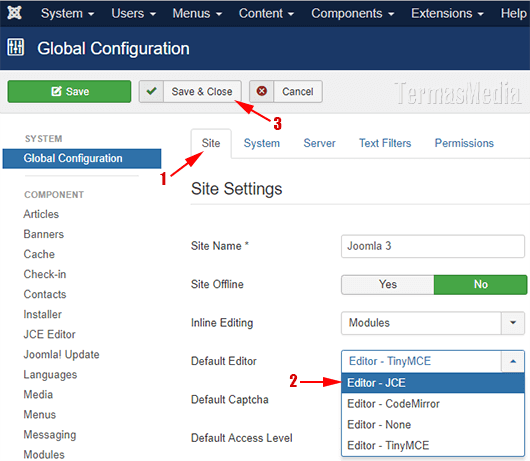Click the Default Captcha label
The image size is (530, 461).
(x=230, y=399)
